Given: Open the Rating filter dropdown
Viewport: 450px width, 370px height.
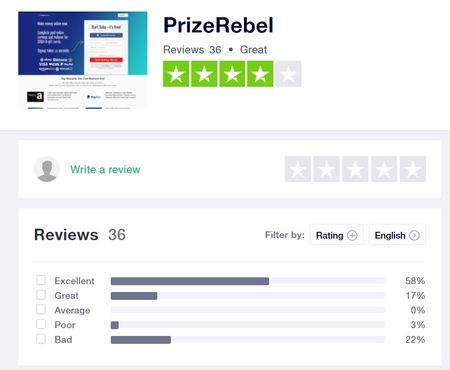Looking at the screenshot, I should pos(337,235).
